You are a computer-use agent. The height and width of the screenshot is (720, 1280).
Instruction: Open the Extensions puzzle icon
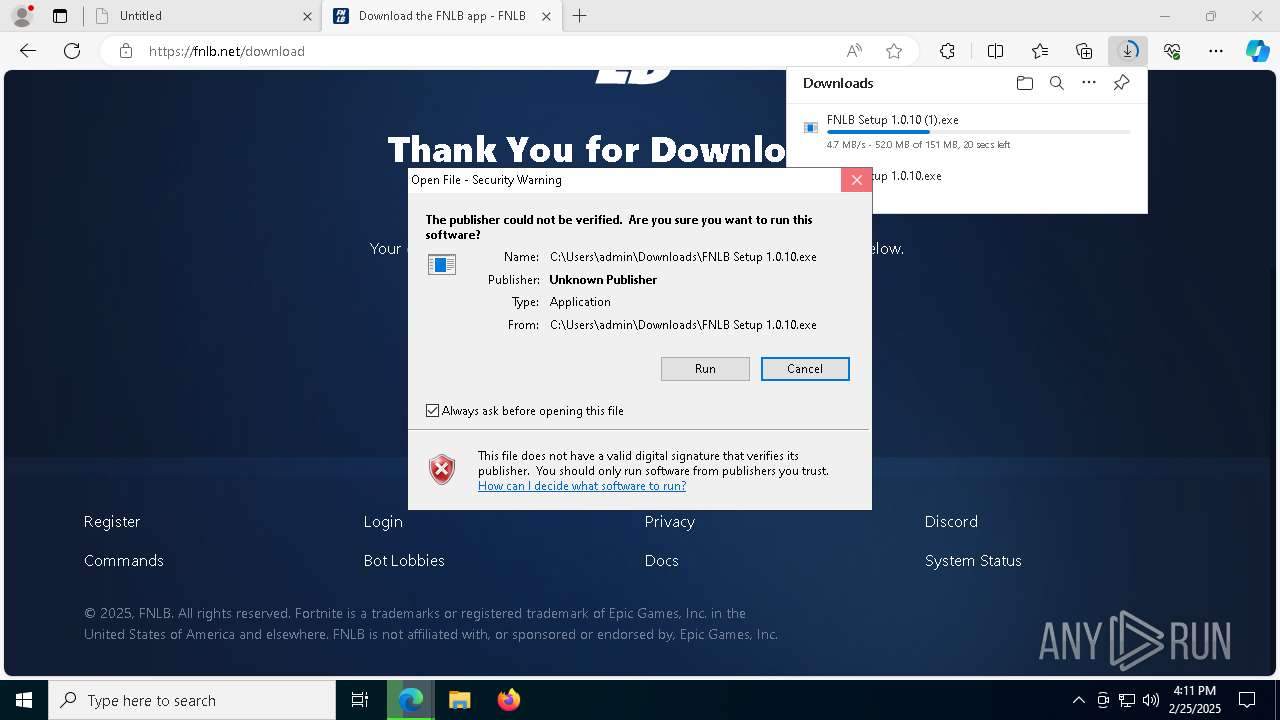(947, 51)
